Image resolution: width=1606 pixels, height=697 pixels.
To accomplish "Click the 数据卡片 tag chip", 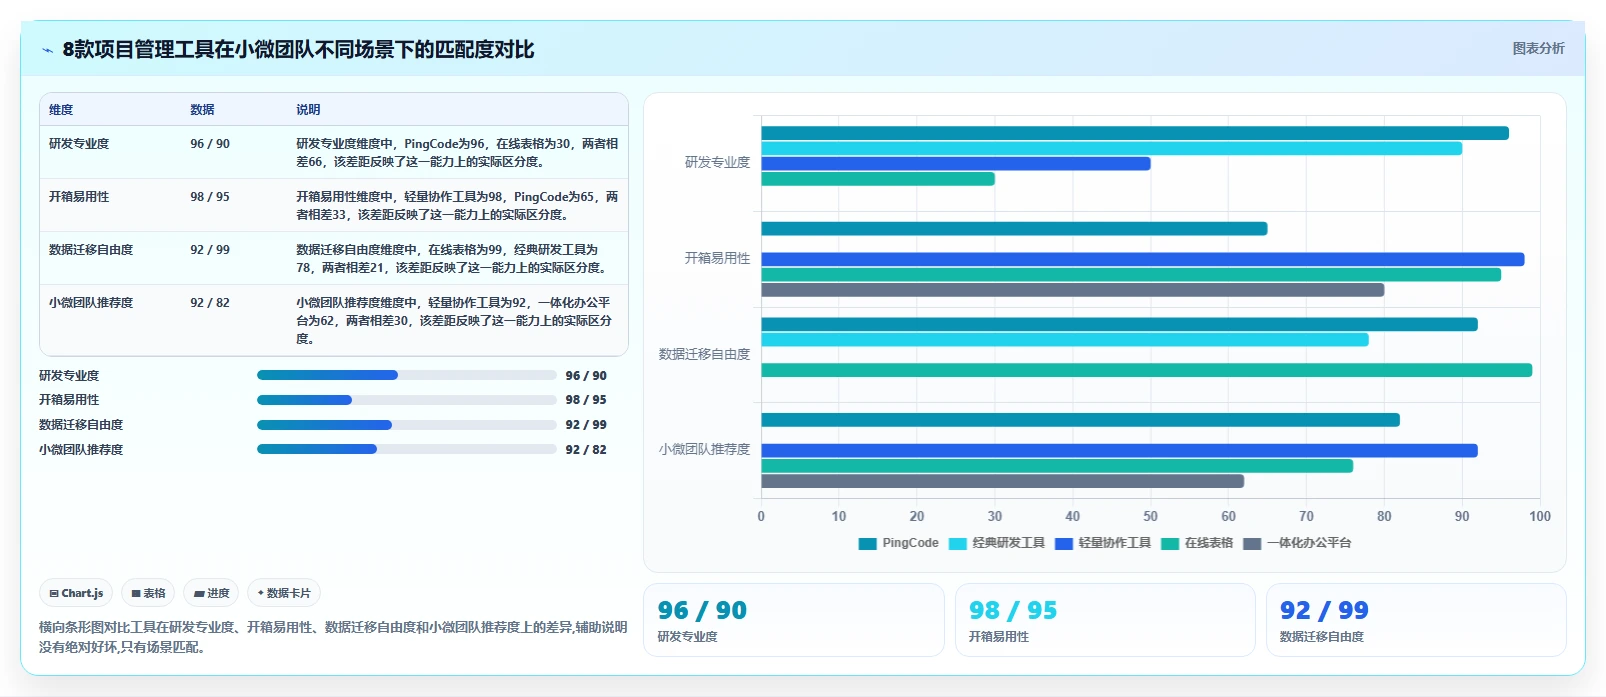I will [284, 593].
